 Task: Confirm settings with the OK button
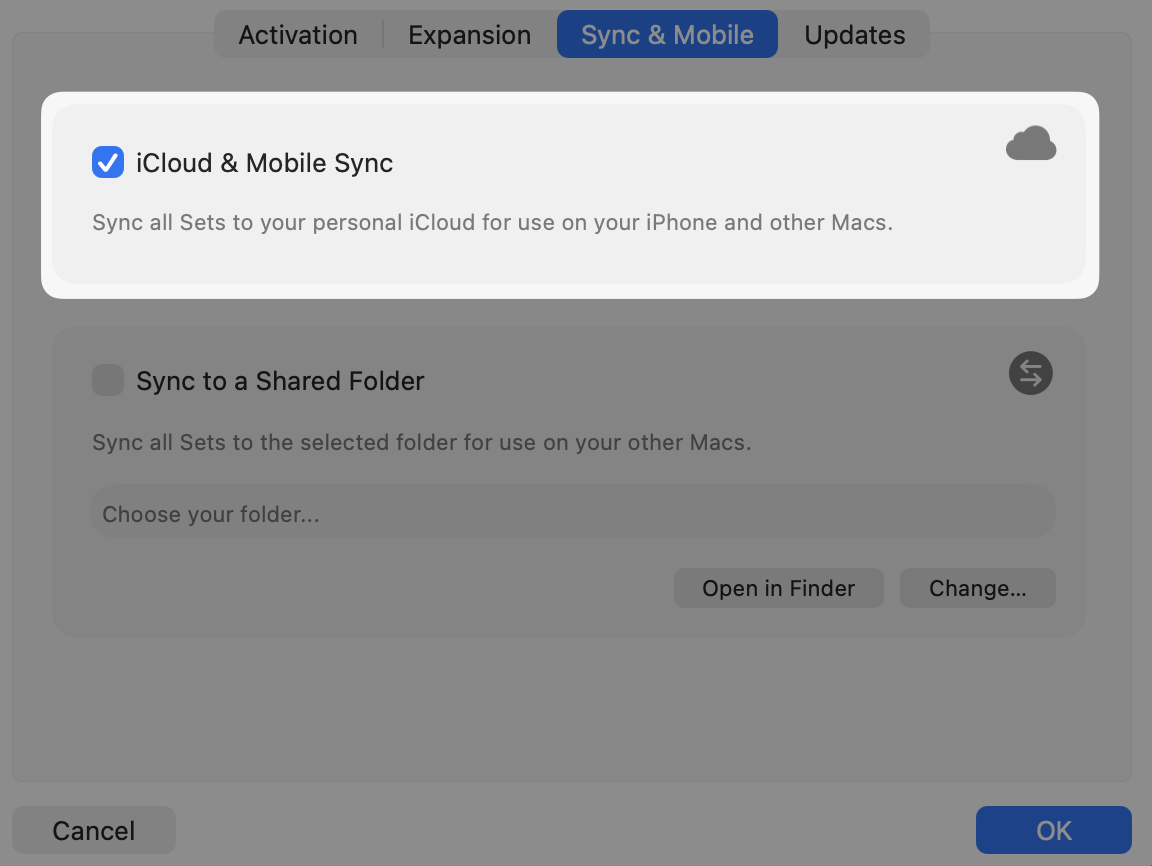pos(1053,831)
